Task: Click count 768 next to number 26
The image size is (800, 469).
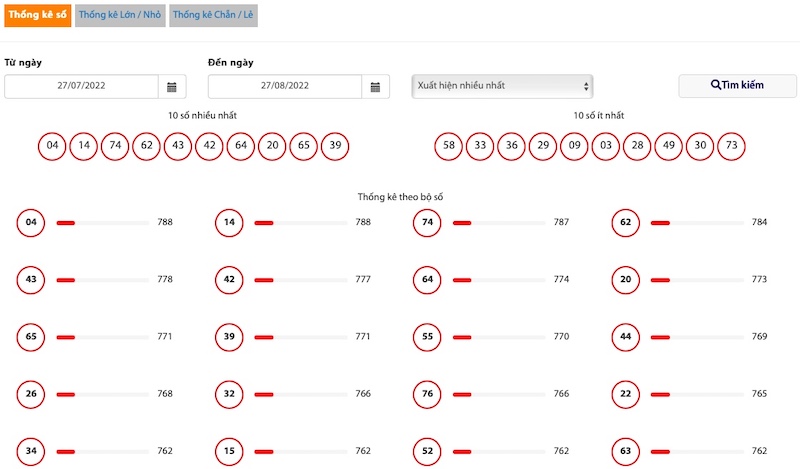Action: [165, 393]
